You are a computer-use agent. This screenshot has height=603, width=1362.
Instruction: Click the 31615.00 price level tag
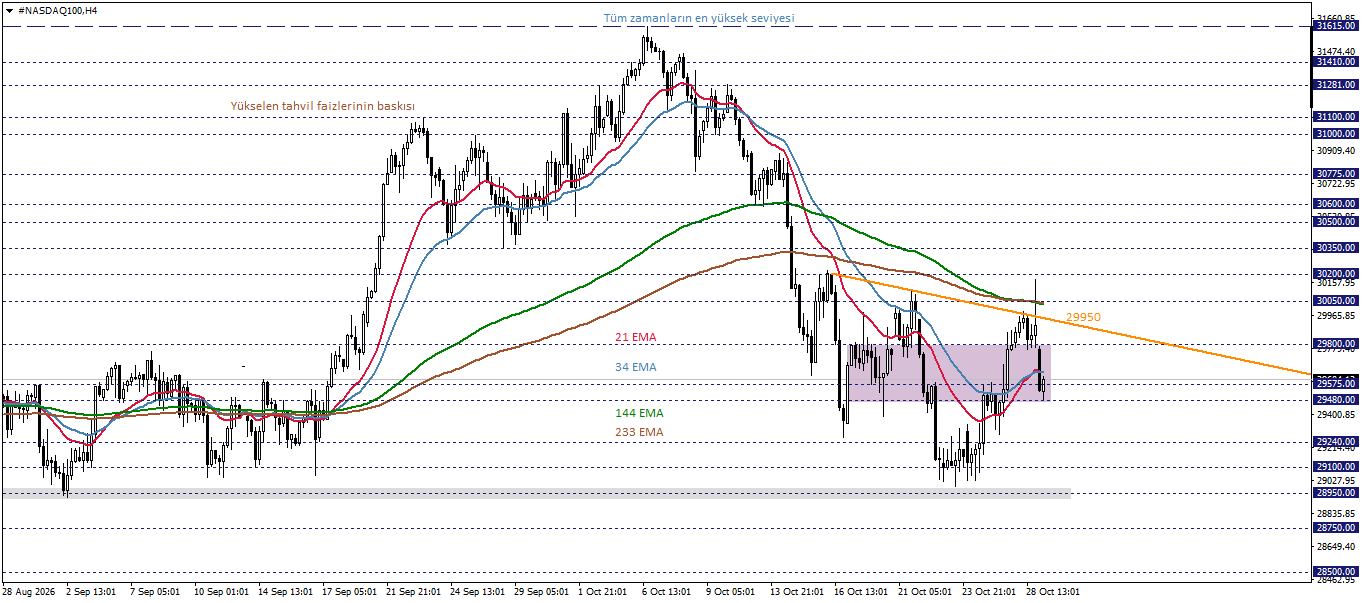pos(1335,26)
